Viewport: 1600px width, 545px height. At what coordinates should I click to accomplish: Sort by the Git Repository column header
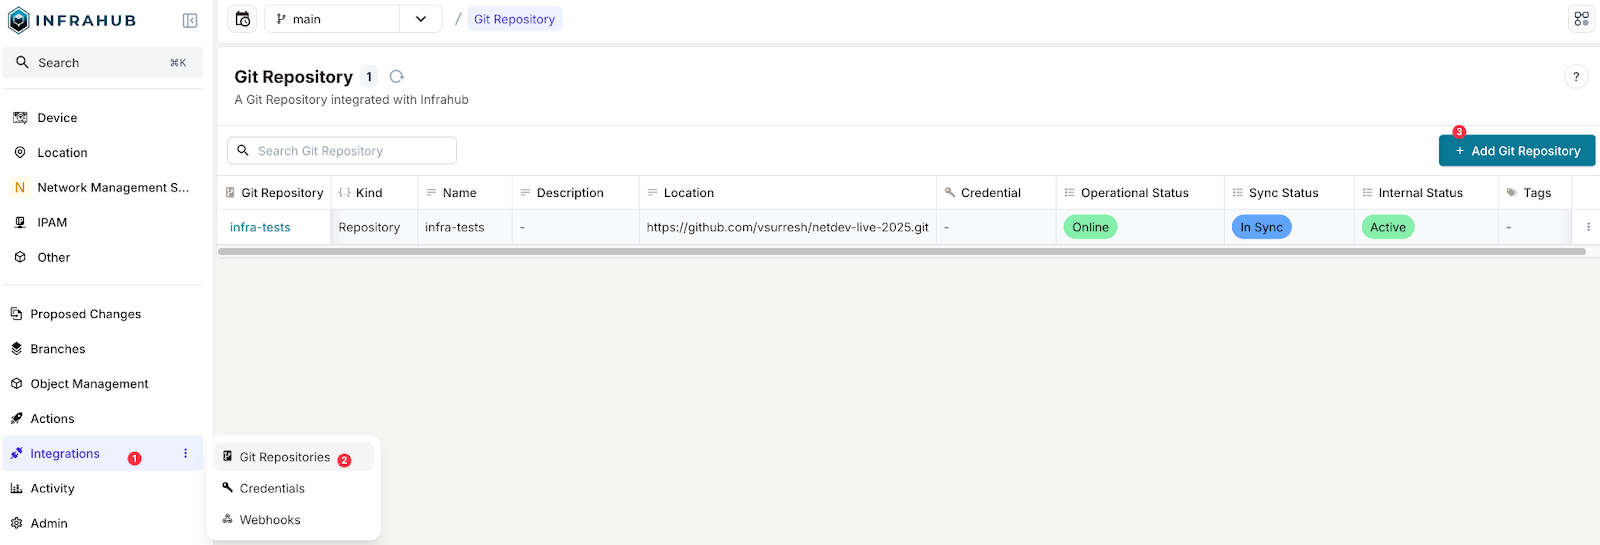click(275, 193)
